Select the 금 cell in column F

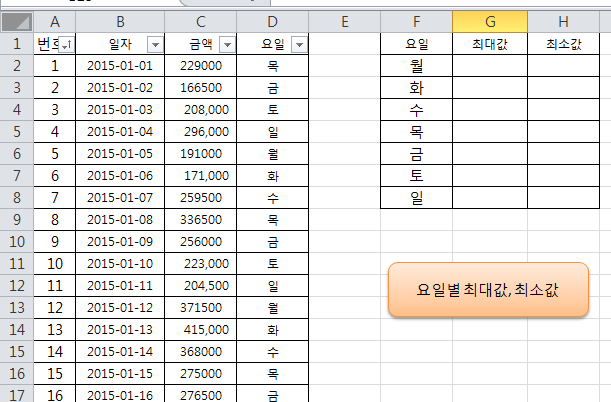[x=417, y=154]
